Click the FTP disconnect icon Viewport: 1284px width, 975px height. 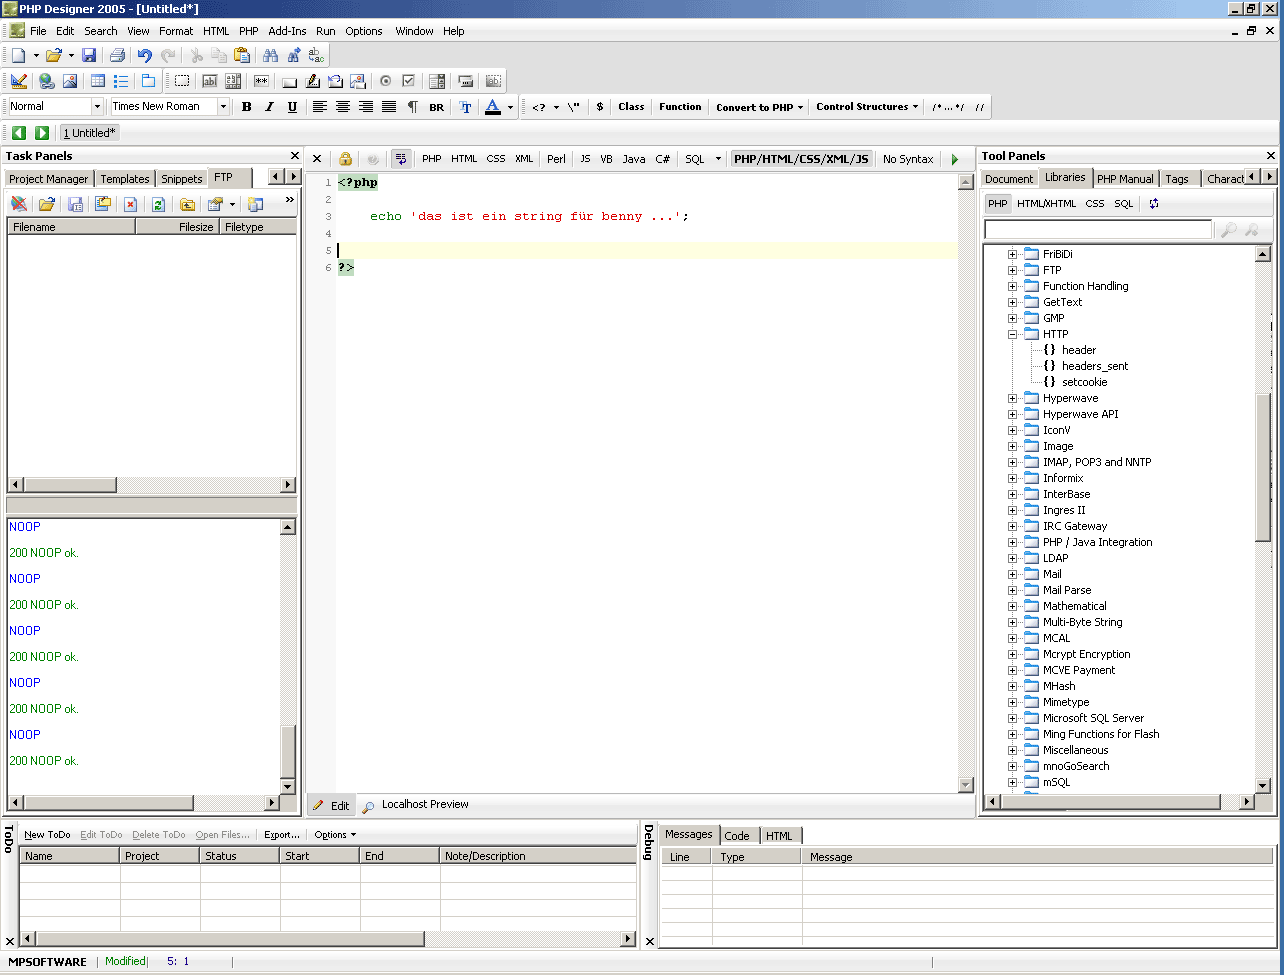coord(19,204)
